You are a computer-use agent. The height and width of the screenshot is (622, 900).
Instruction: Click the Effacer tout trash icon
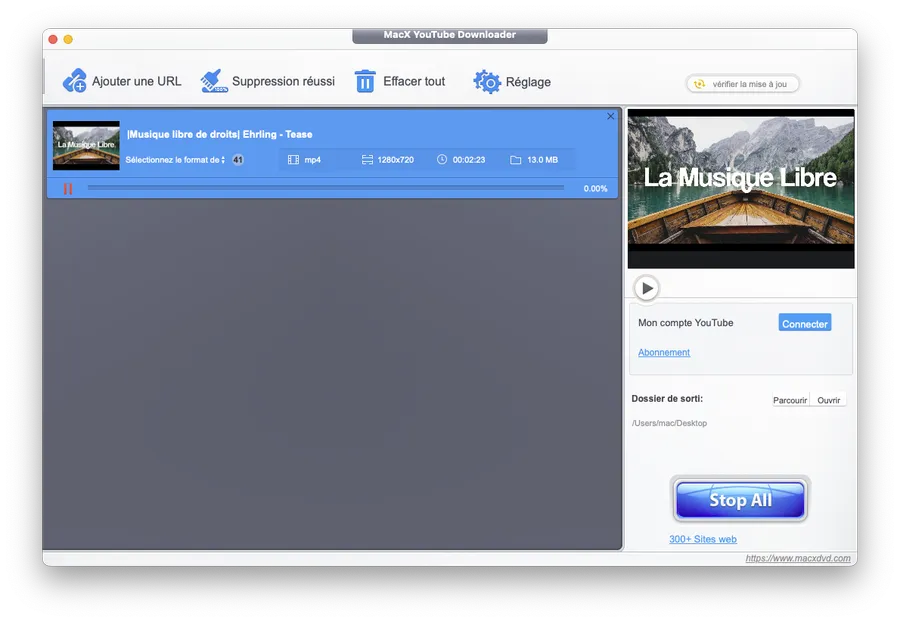tap(365, 81)
